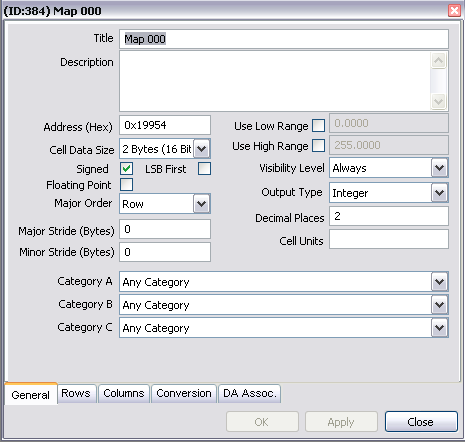Go to the Conversion tab
Viewport: 465px width, 442px height.
(x=184, y=393)
